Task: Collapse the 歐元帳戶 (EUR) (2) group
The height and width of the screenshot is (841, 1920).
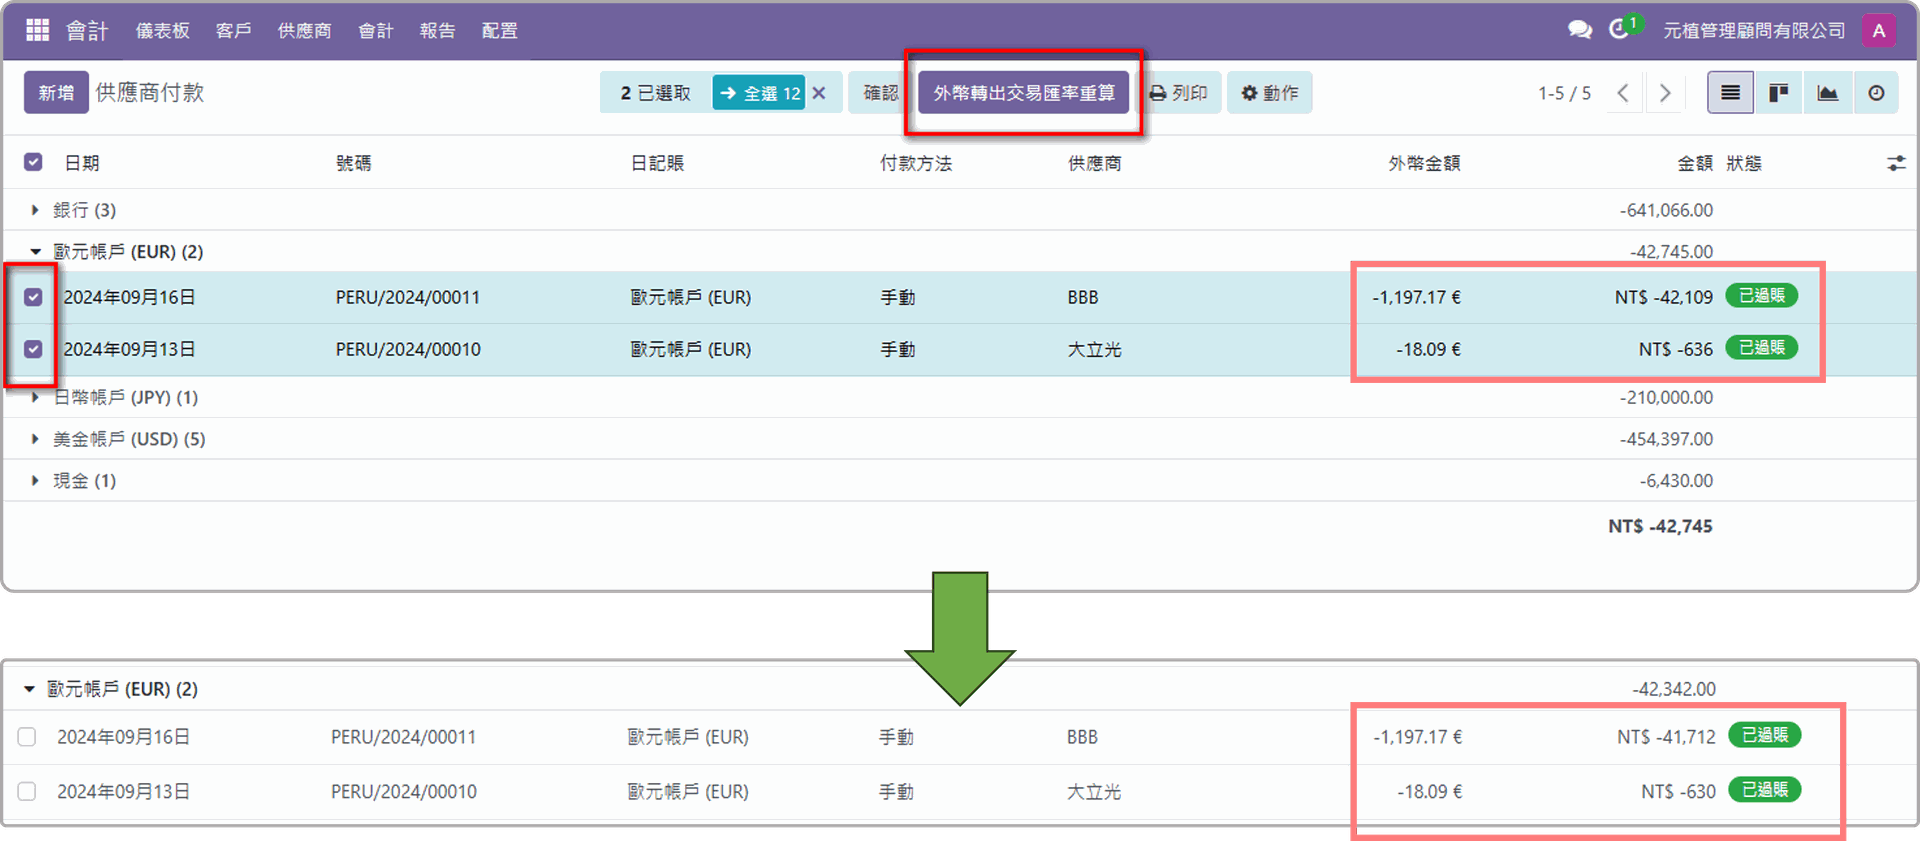Action: pyautogui.click(x=36, y=252)
